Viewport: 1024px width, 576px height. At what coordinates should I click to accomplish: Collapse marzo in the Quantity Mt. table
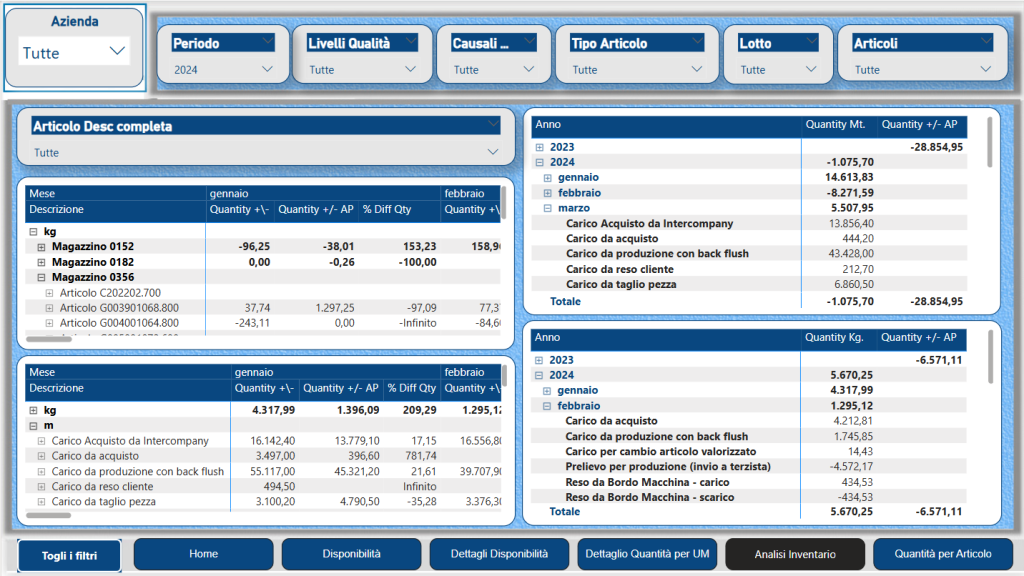(x=548, y=208)
